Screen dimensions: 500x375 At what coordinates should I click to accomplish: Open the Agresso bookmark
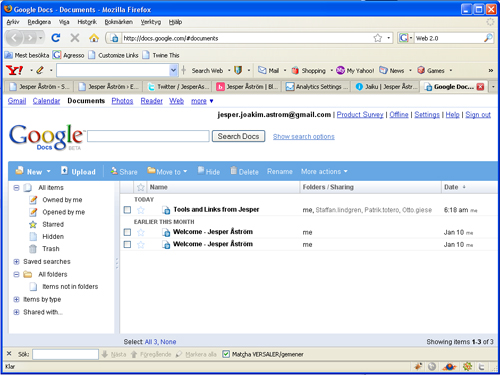69,55
